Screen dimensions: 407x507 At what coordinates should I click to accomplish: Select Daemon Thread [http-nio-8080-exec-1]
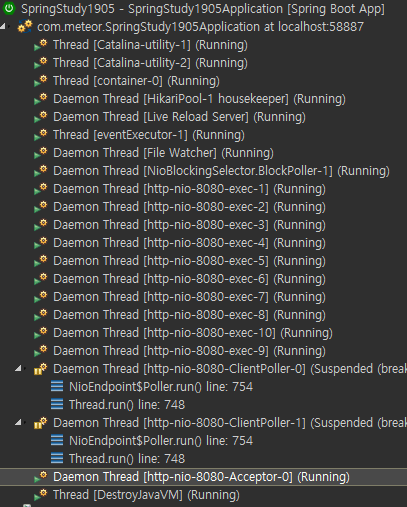coord(189,189)
